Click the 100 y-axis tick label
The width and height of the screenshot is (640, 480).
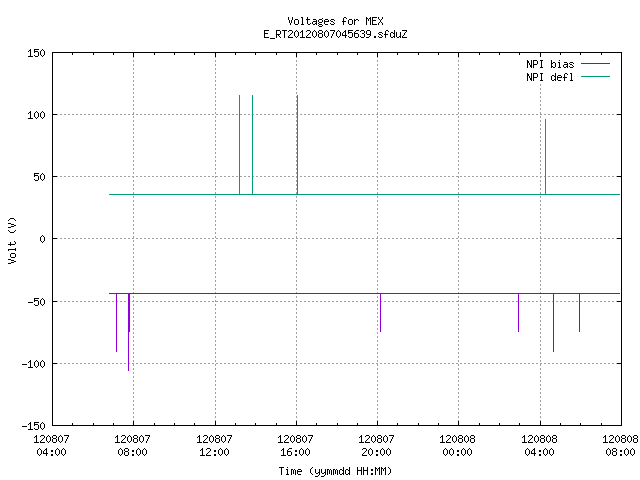36,115
